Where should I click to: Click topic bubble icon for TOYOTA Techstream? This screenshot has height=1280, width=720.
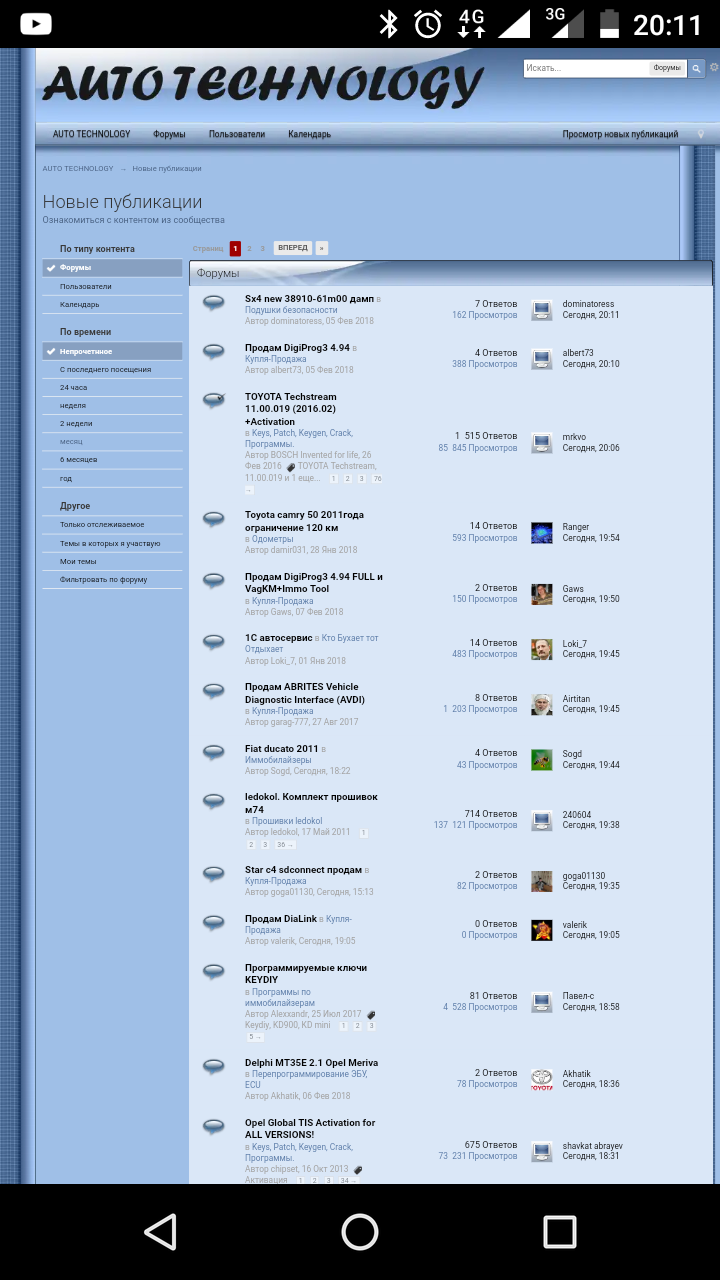pos(213,400)
